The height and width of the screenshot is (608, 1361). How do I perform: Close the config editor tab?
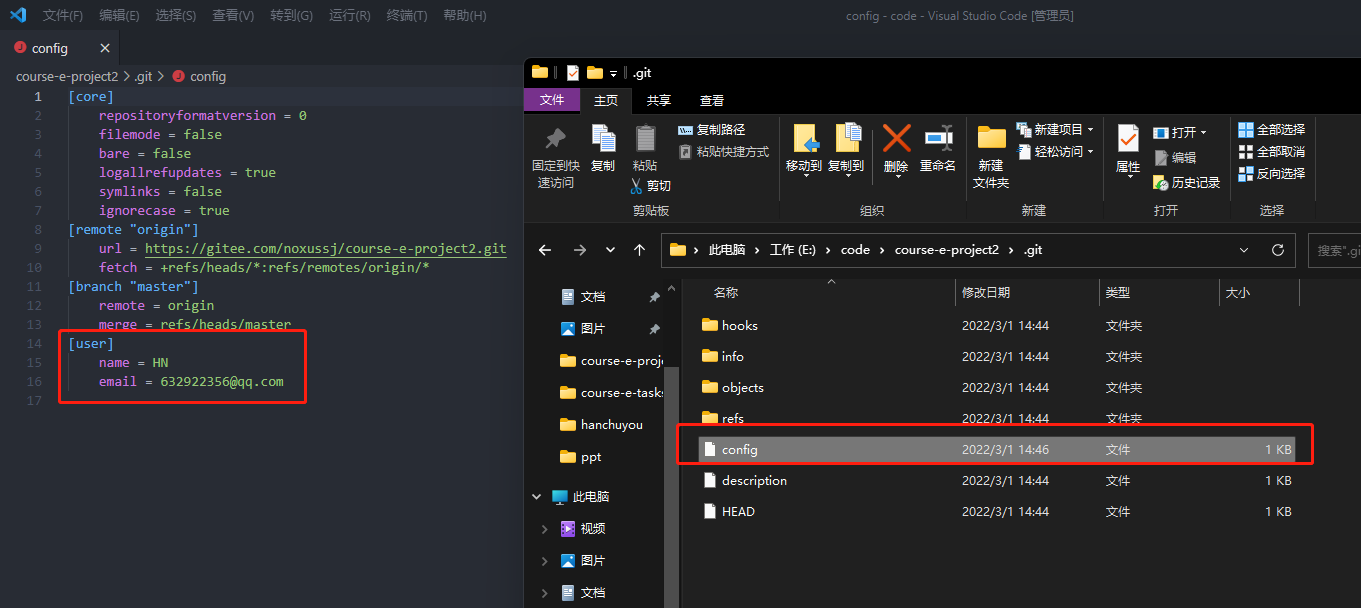click(x=105, y=48)
